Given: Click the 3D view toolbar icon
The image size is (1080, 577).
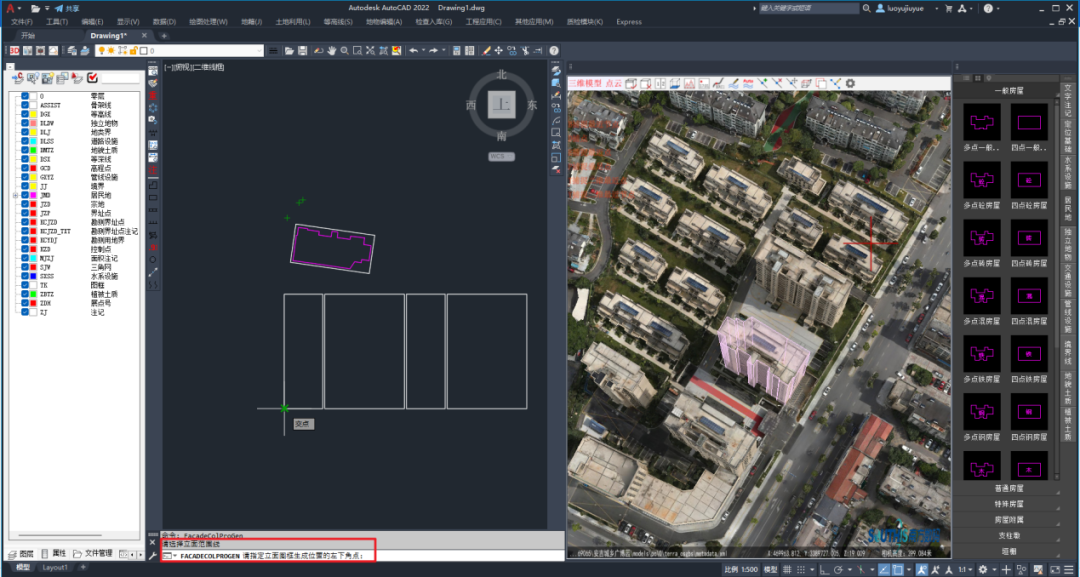Looking at the screenshot, I should pos(14,50).
